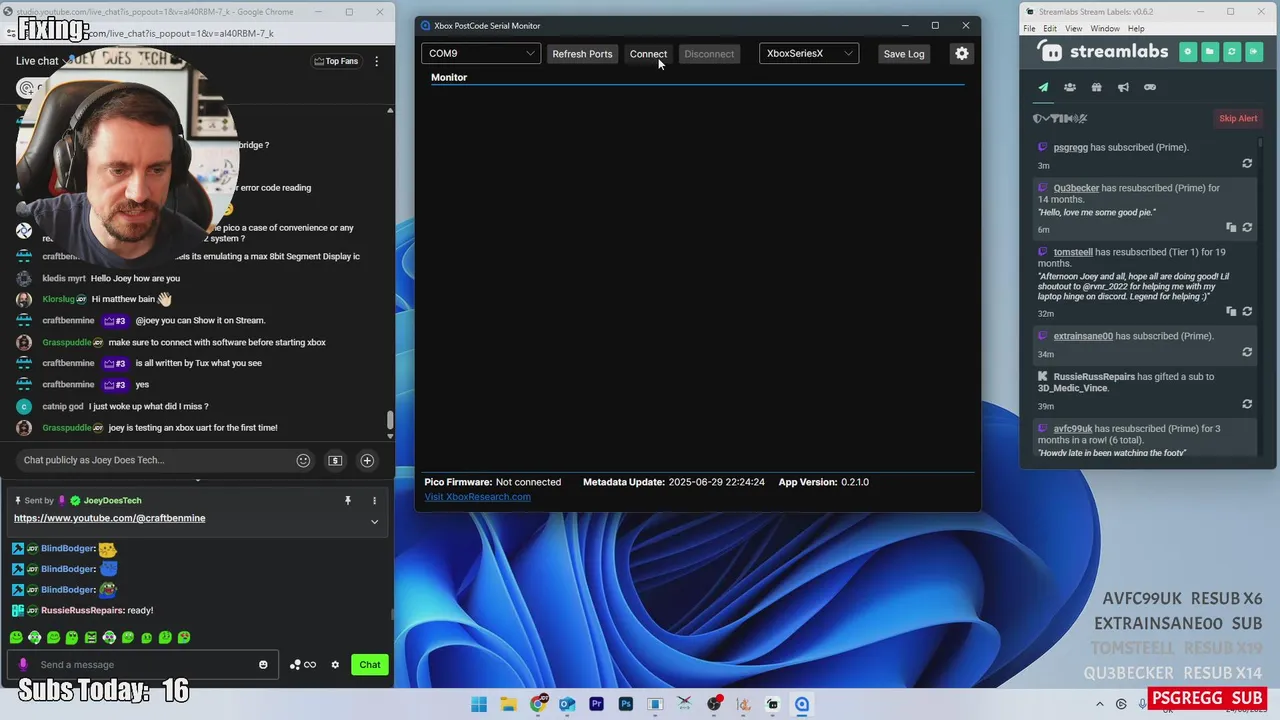The height and width of the screenshot is (720, 1280).
Task: Copy the tomsteell resub message
Action: coord(1231,311)
